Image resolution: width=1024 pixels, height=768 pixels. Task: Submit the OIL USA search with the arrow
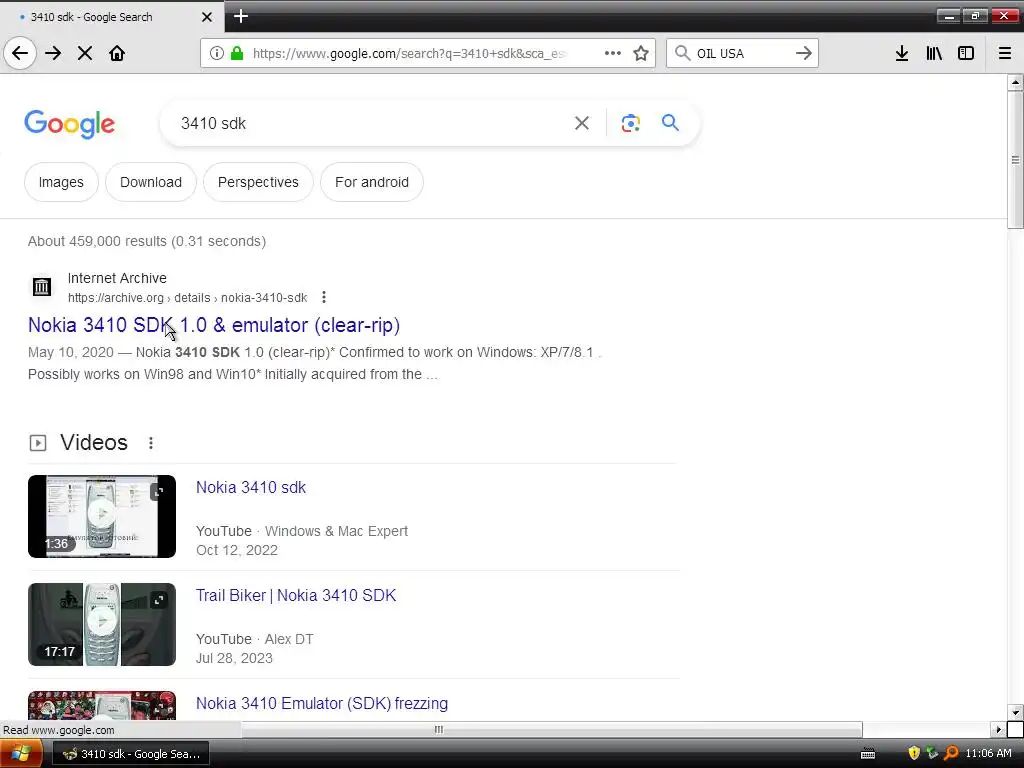[x=804, y=53]
